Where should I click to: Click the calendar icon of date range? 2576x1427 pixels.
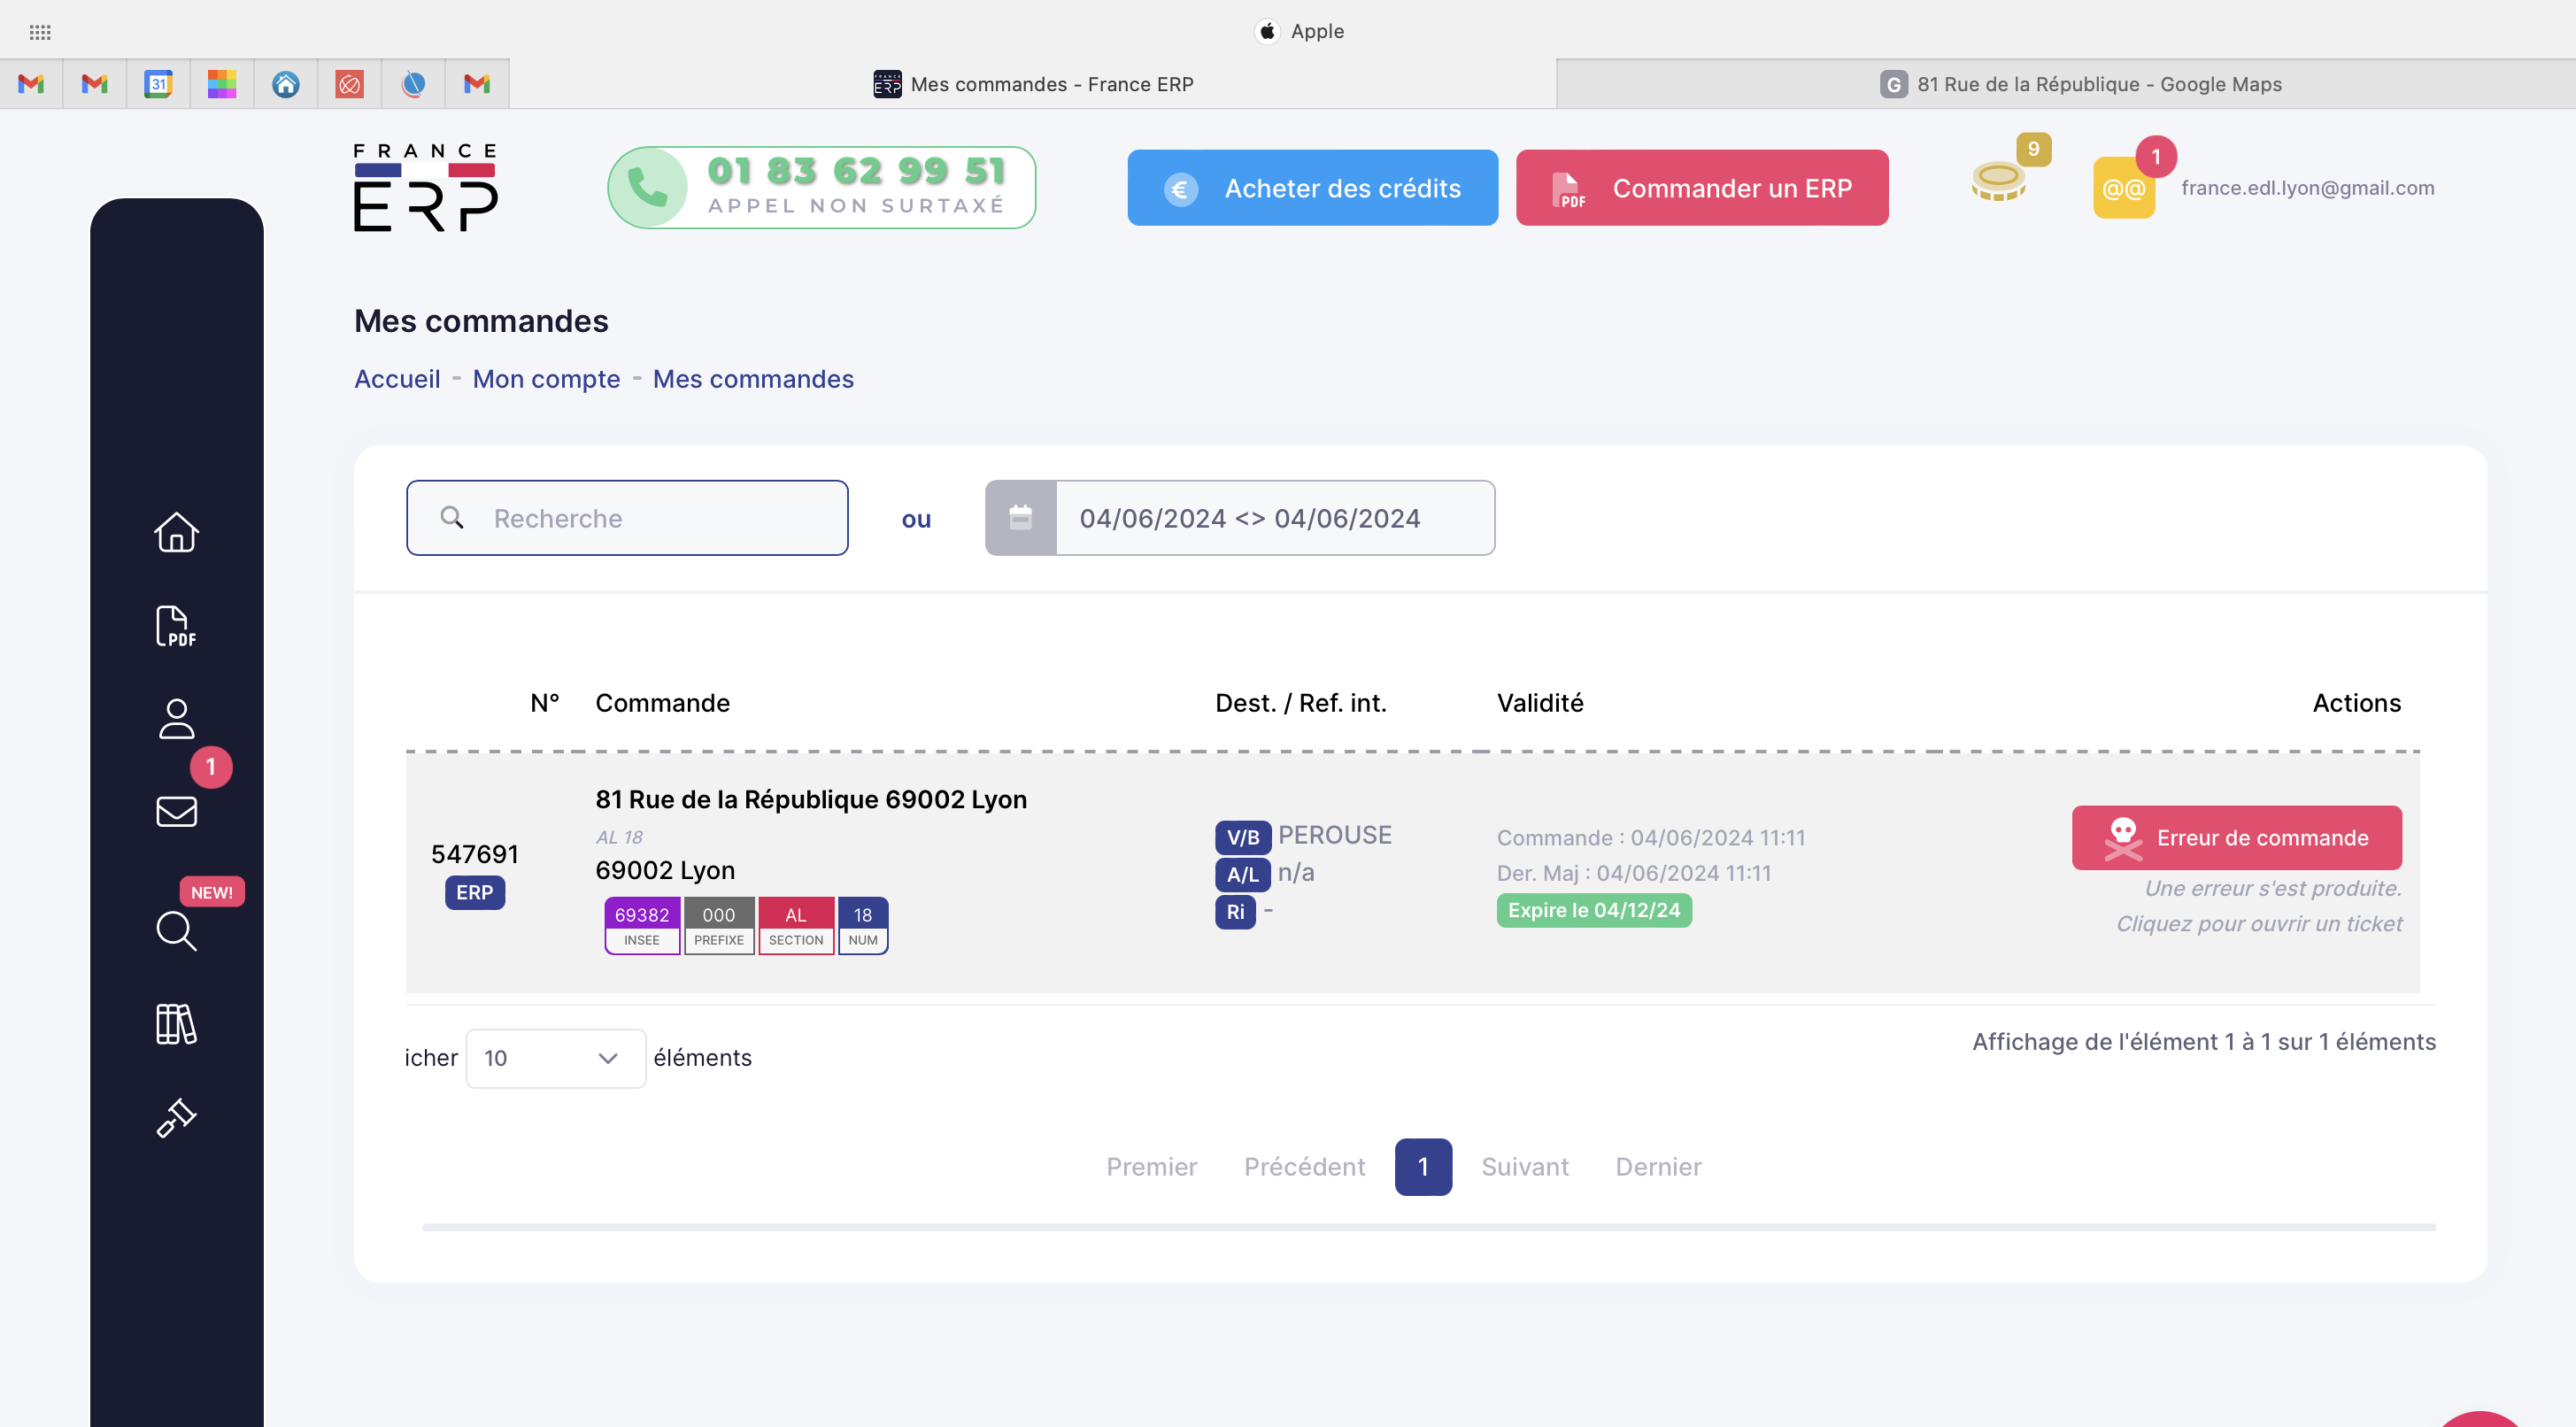(x=1020, y=517)
